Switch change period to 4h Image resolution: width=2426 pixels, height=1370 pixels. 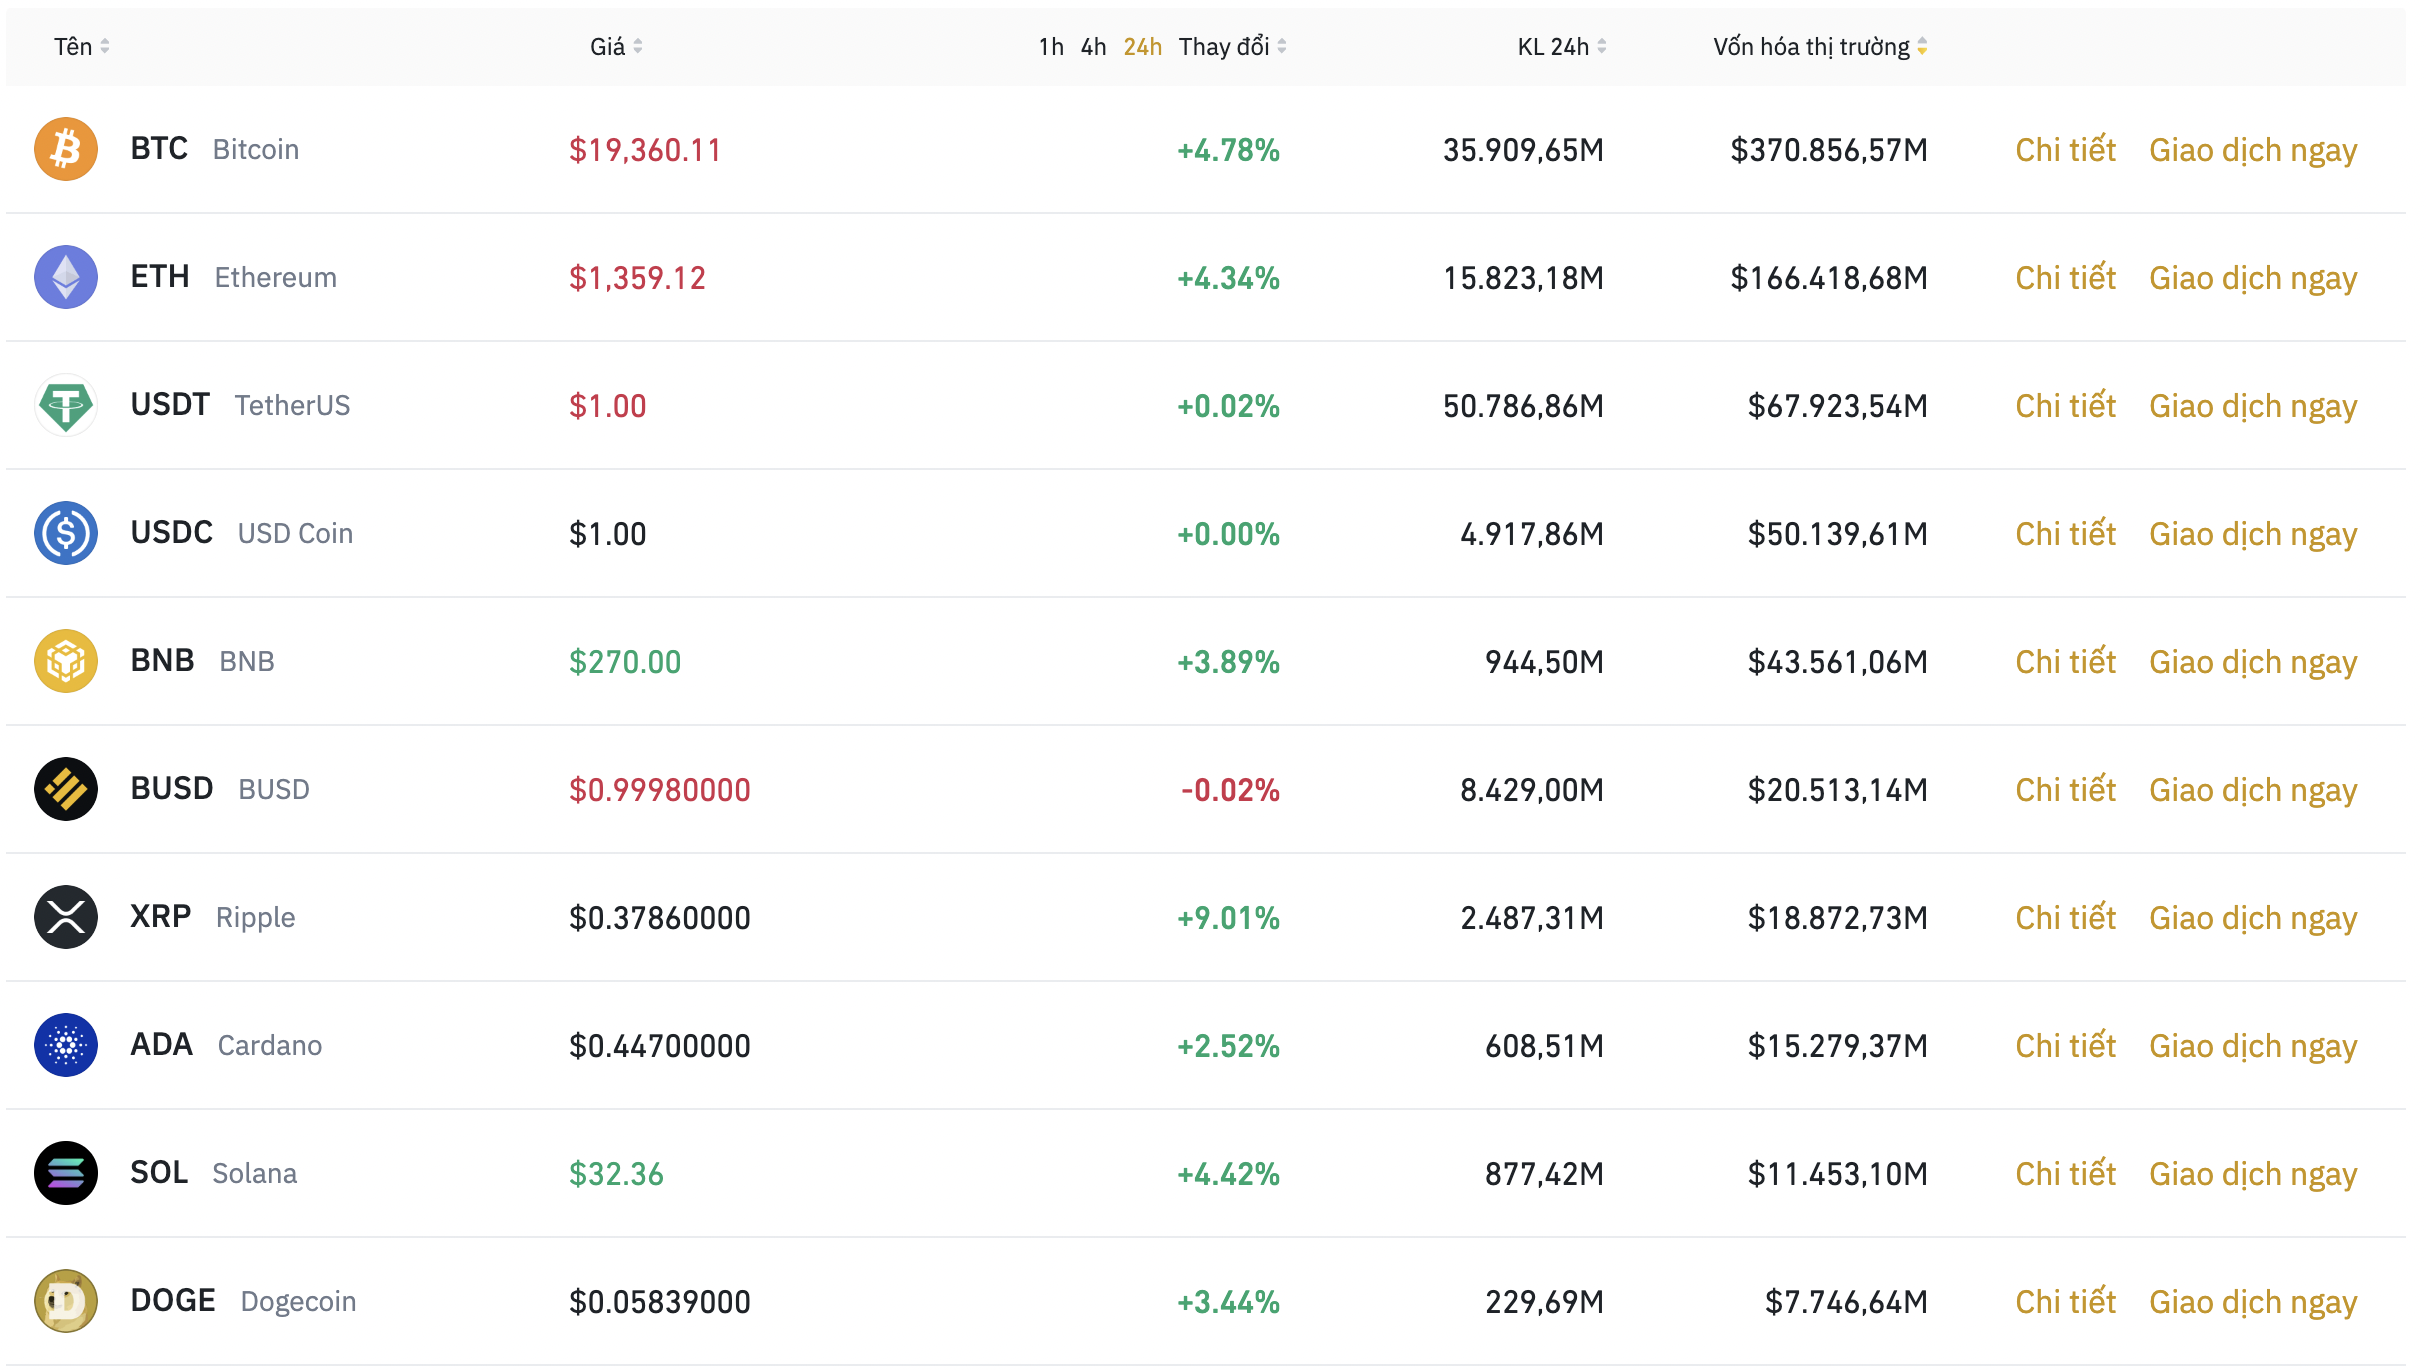(x=1093, y=47)
